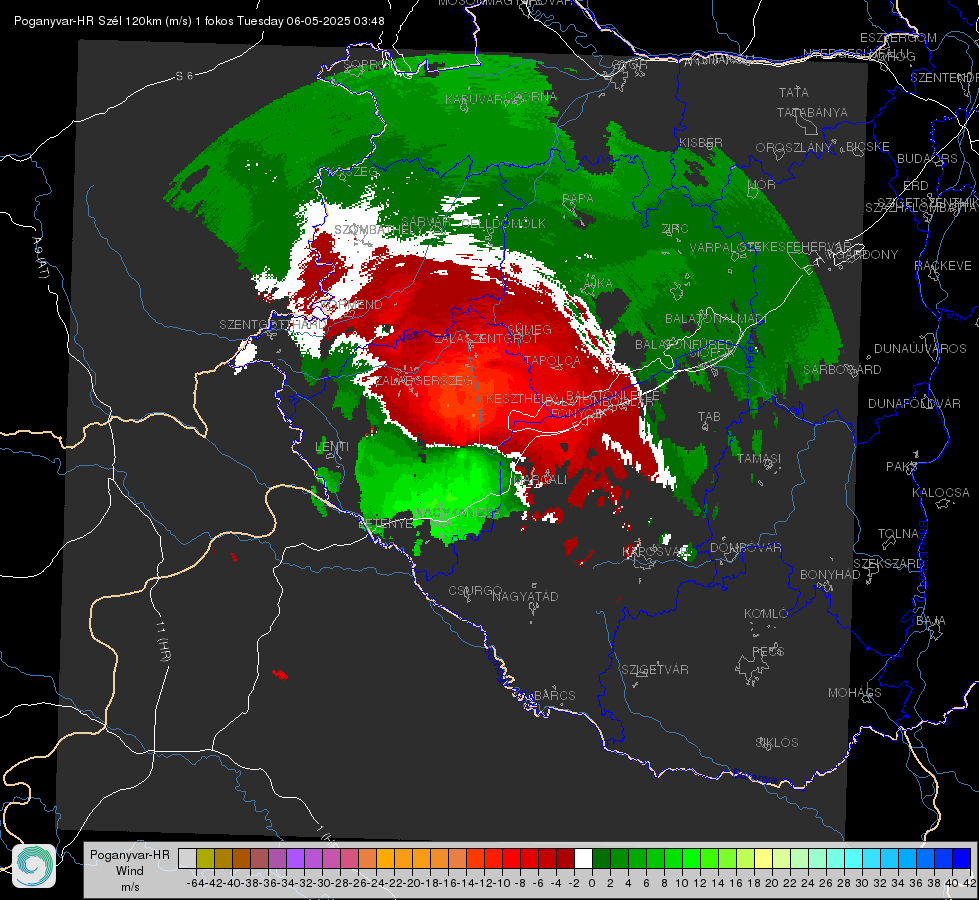Select the LENTI town label
This screenshot has width=979, height=900.
(x=332, y=447)
